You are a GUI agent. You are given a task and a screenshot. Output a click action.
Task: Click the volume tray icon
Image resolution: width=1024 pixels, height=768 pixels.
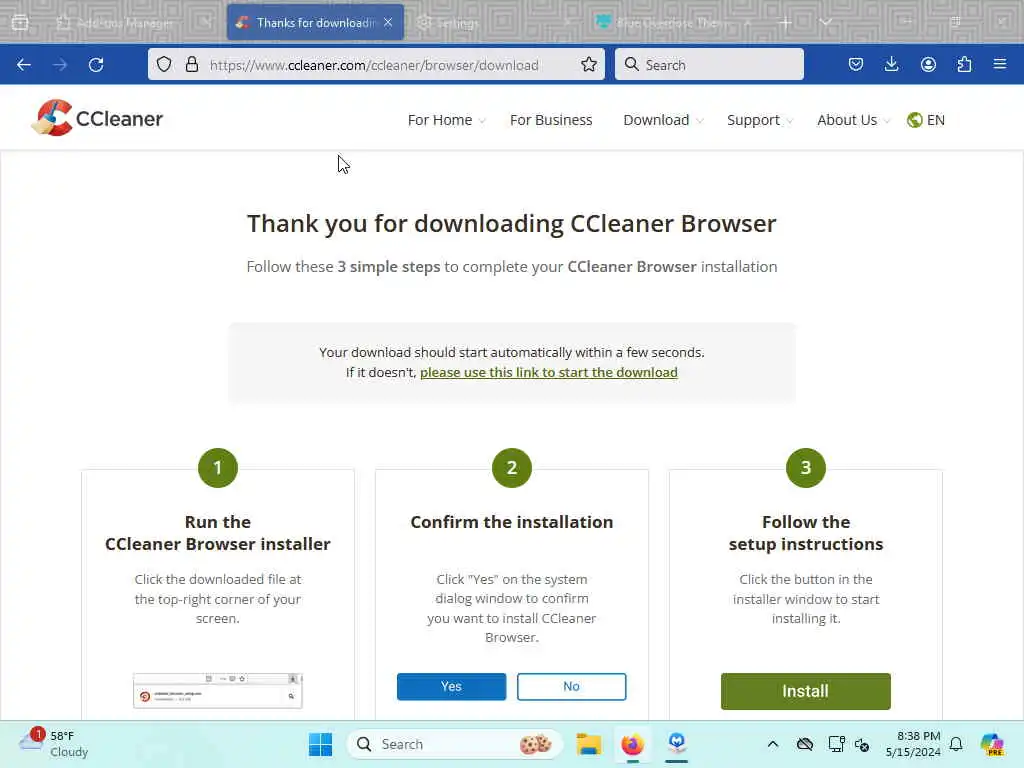point(862,744)
